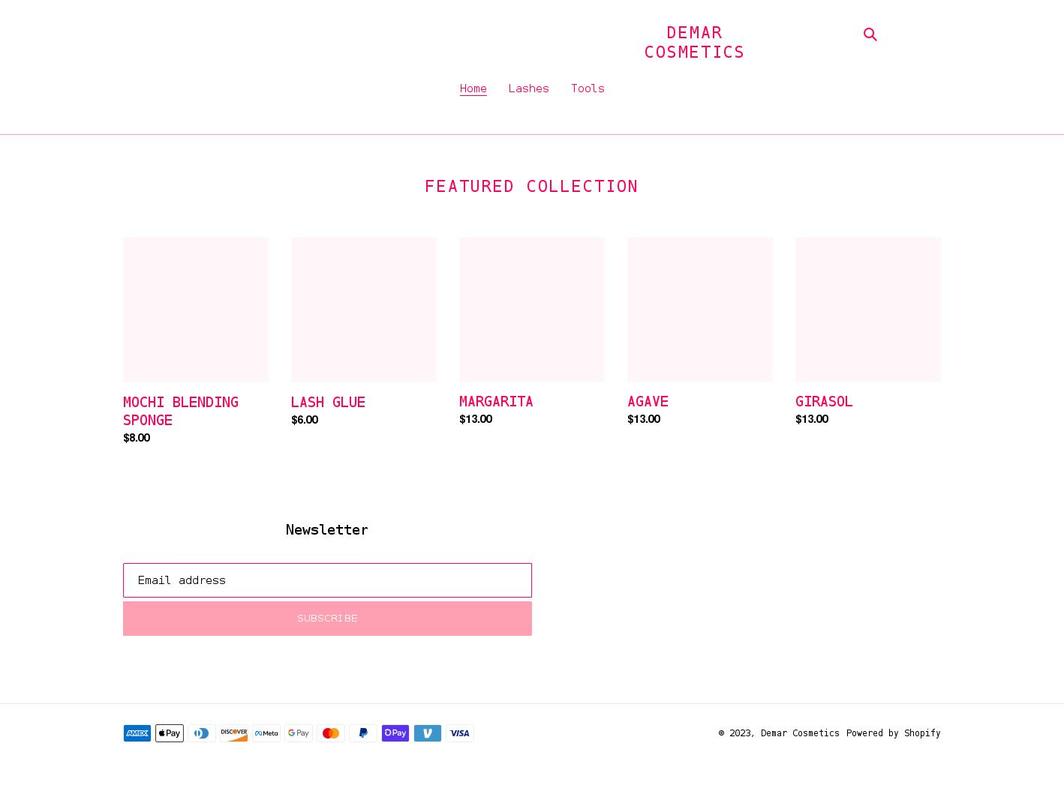Click the Google Pay payment icon
Screen dimensions: 1064x791
coord(298,733)
